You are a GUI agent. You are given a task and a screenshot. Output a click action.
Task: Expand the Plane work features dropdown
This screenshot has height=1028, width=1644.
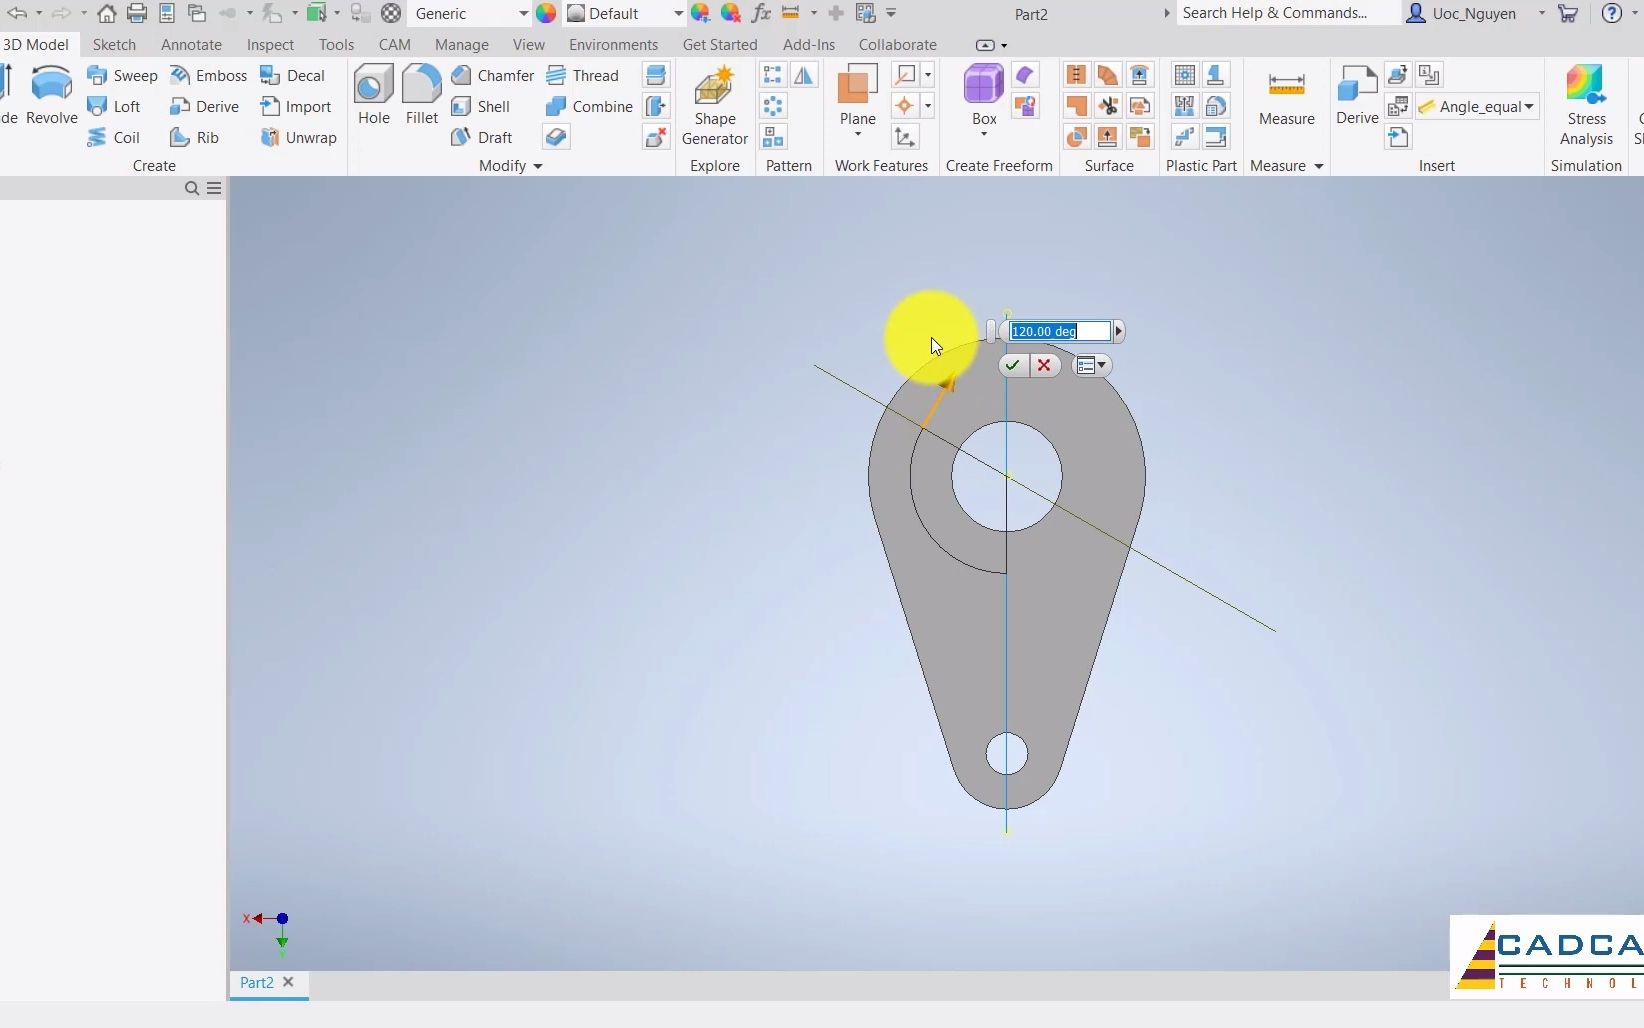click(x=860, y=135)
